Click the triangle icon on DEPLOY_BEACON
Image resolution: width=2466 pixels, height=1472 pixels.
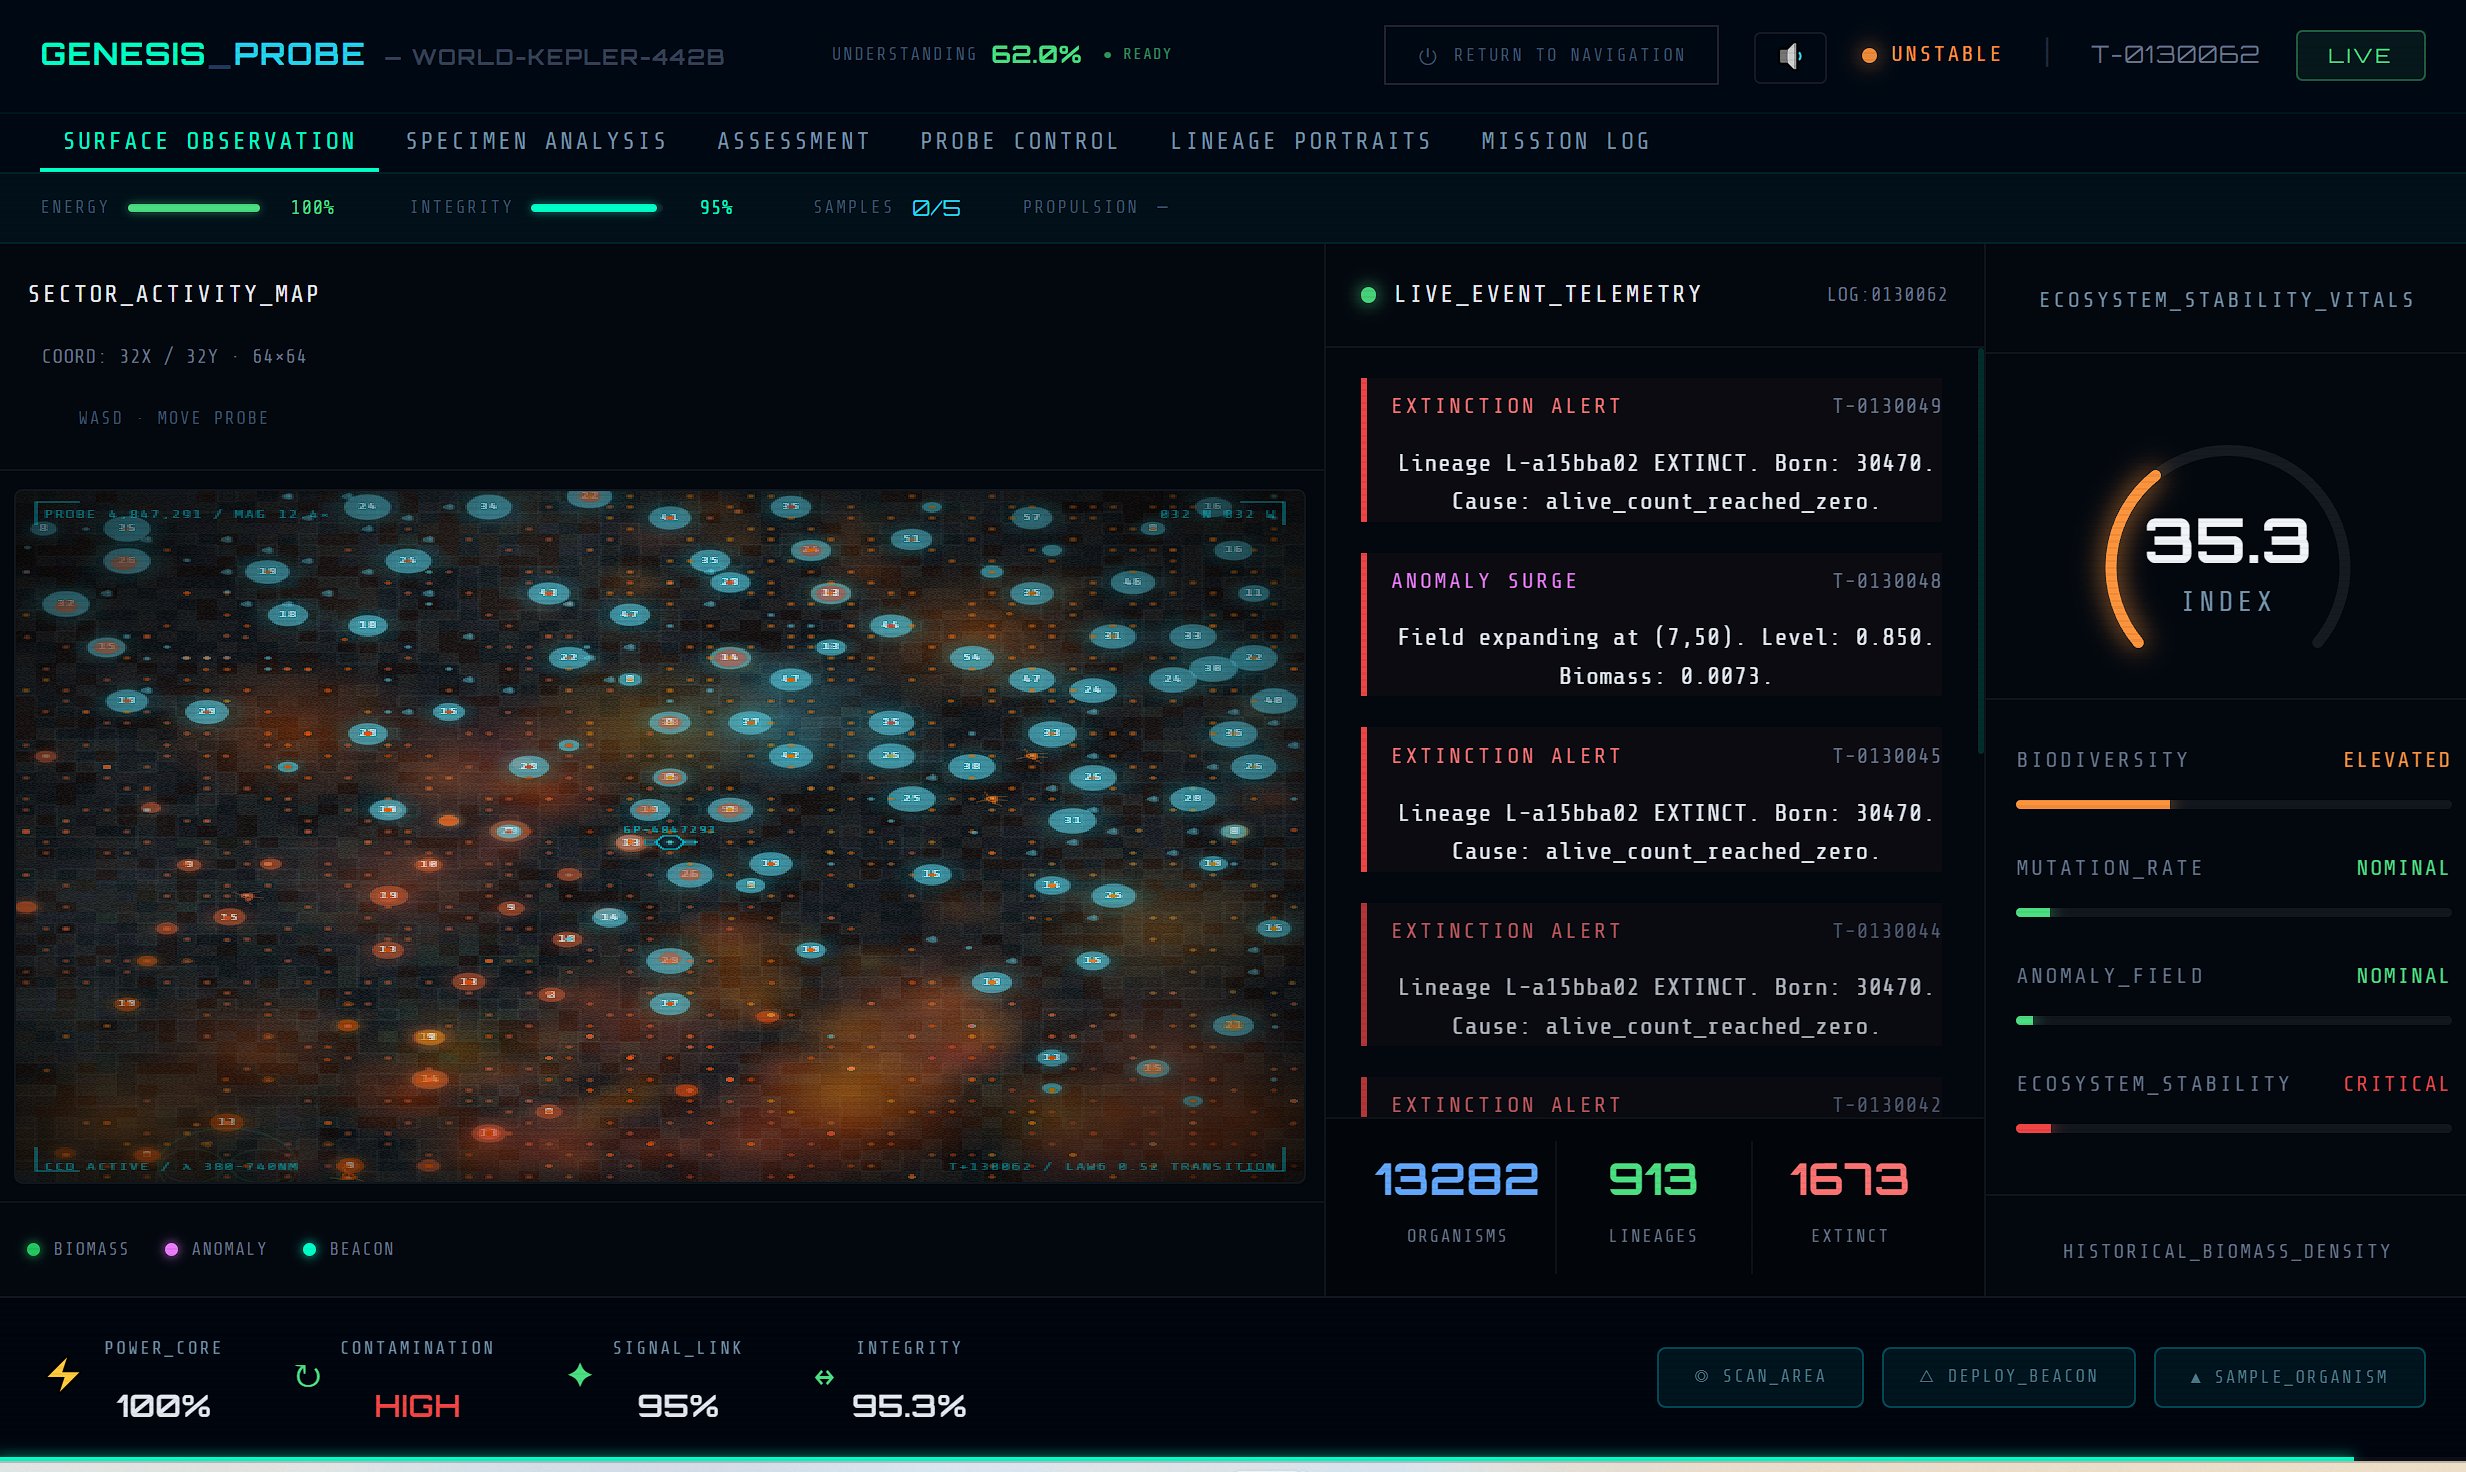pos(1926,1377)
